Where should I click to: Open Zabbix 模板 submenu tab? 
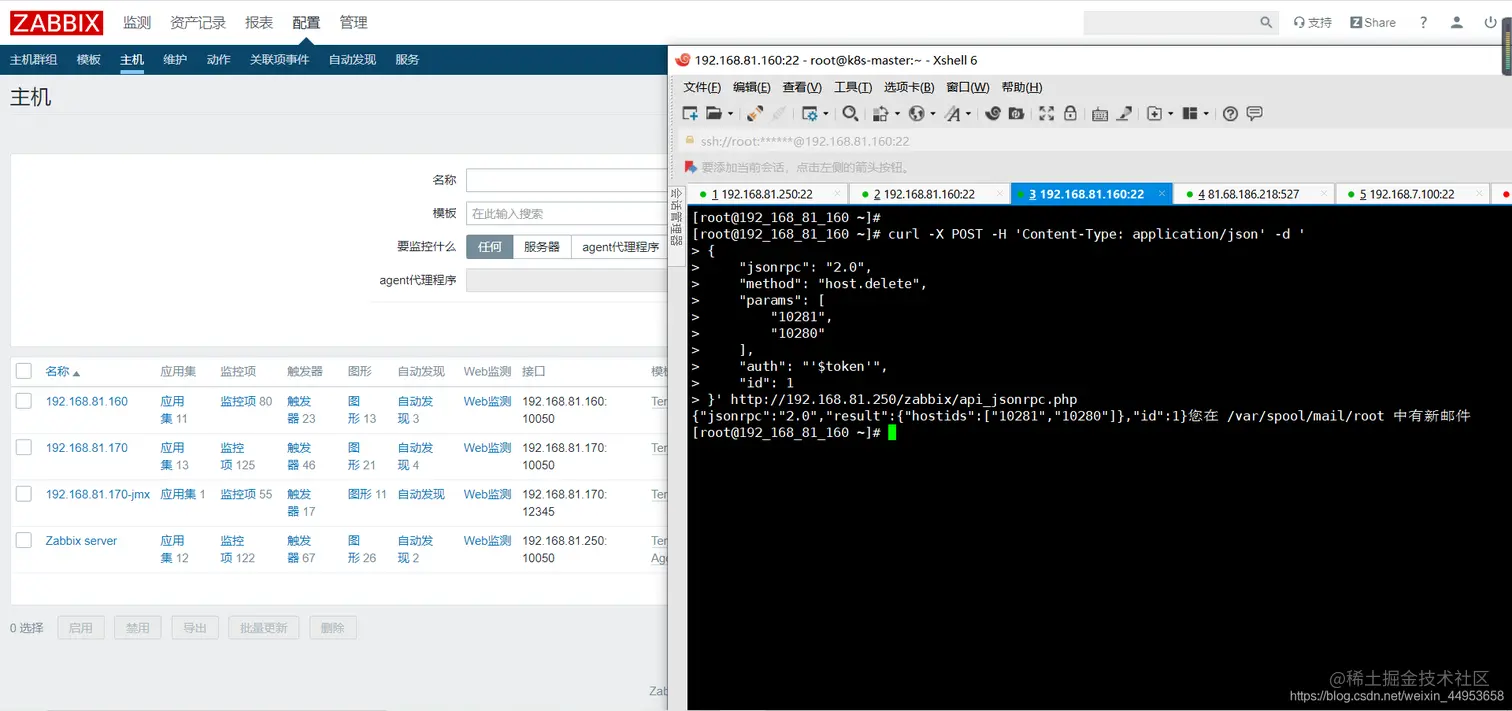point(89,60)
